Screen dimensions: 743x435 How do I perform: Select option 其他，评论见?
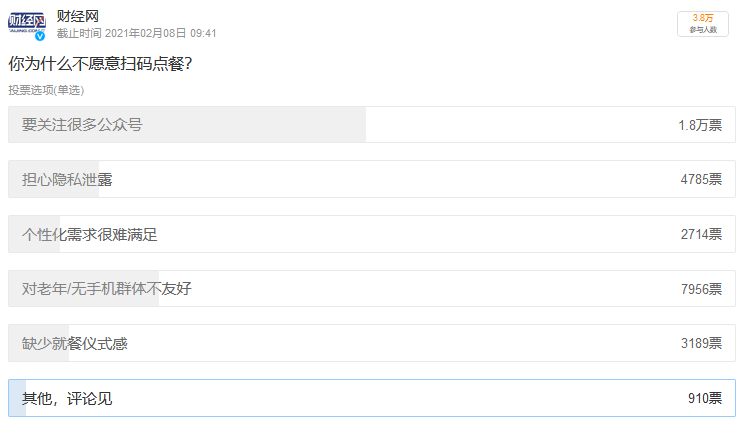pos(372,398)
